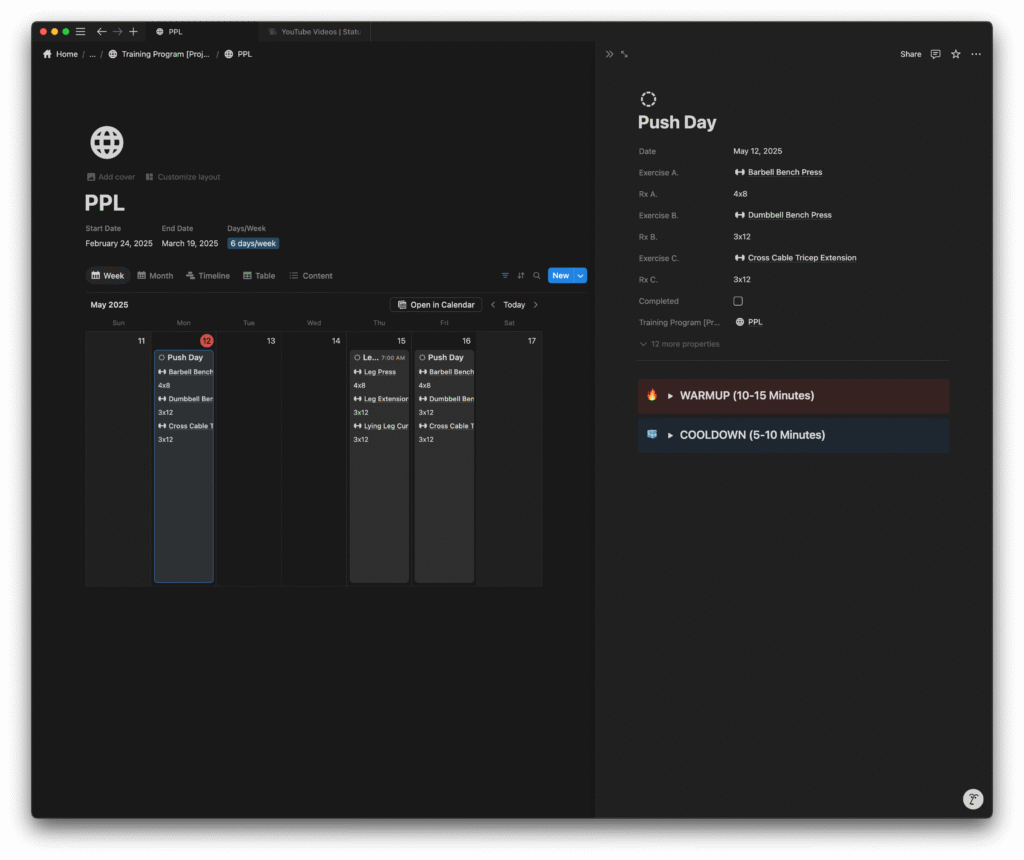Screen dimensions: 1024x860
Task: Close side peek with double-chevron icon
Action: pos(609,54)
